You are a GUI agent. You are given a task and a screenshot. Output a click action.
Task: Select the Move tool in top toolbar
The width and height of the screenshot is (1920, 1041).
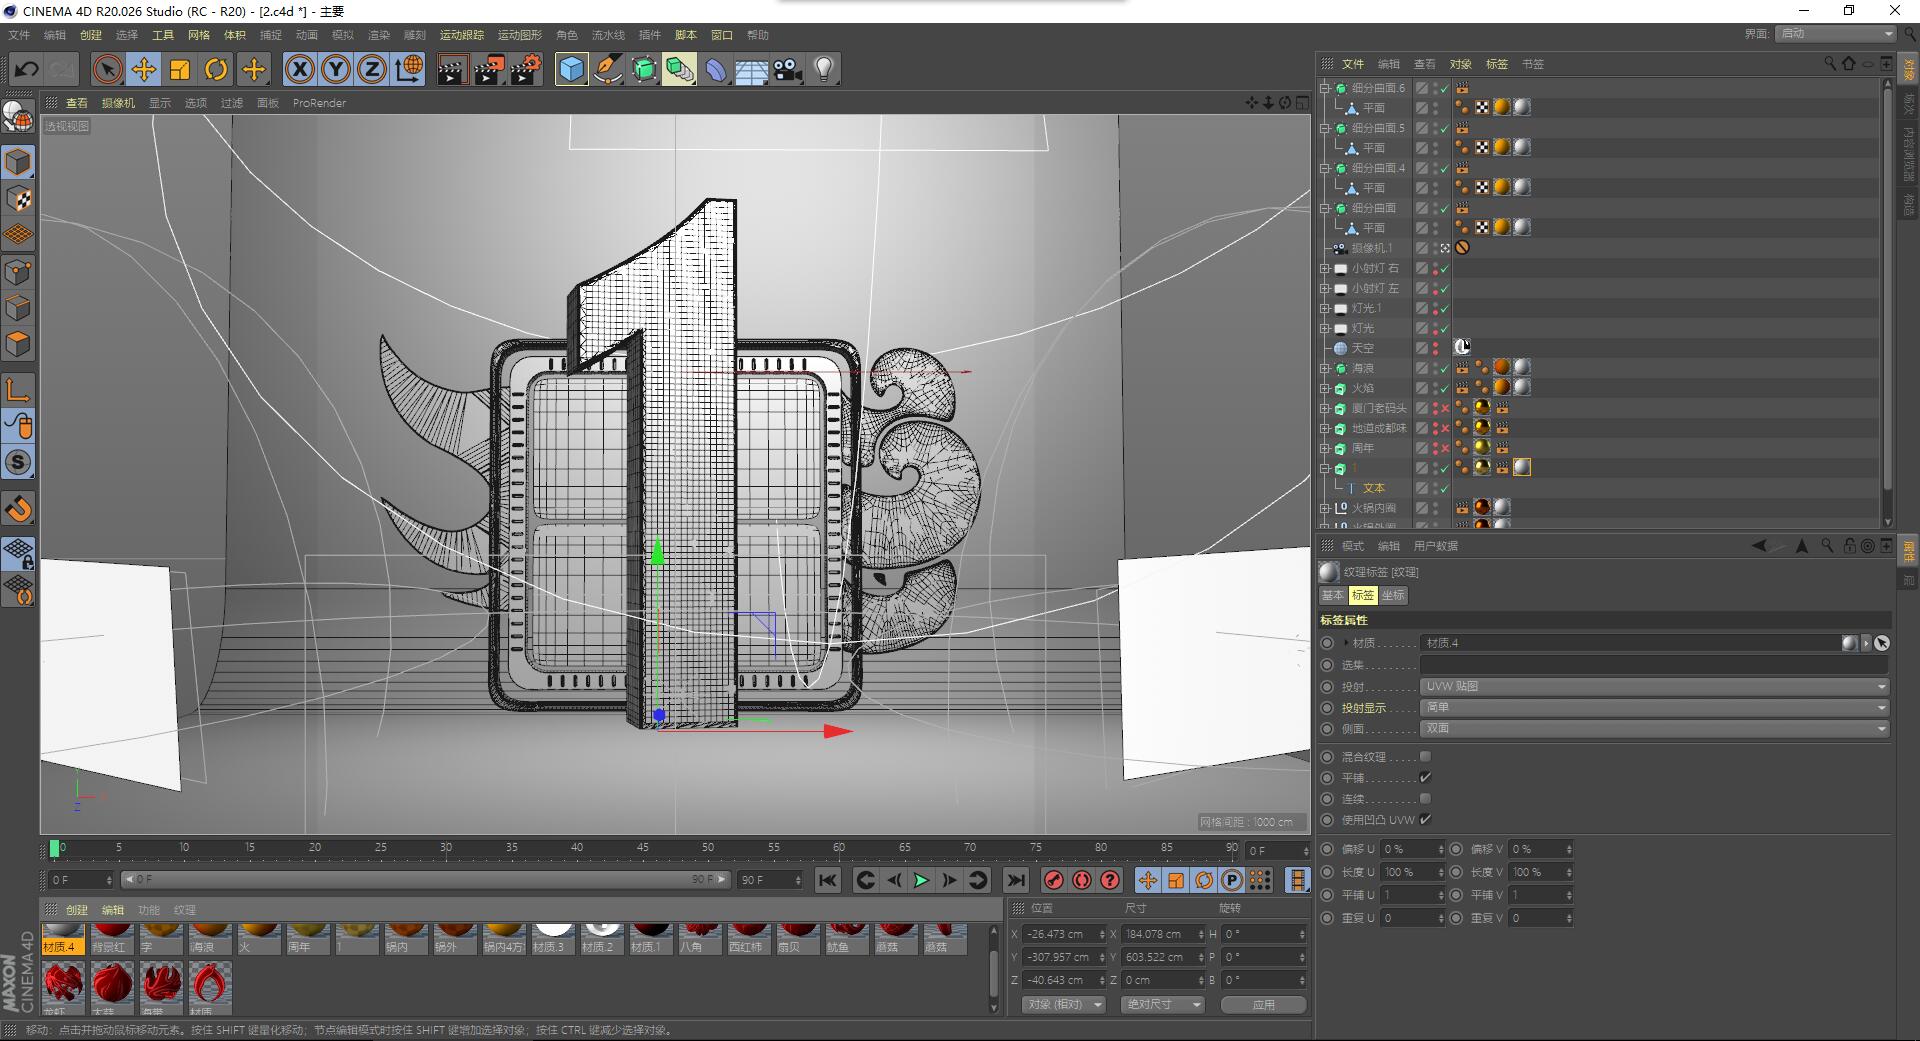(144, 69)
